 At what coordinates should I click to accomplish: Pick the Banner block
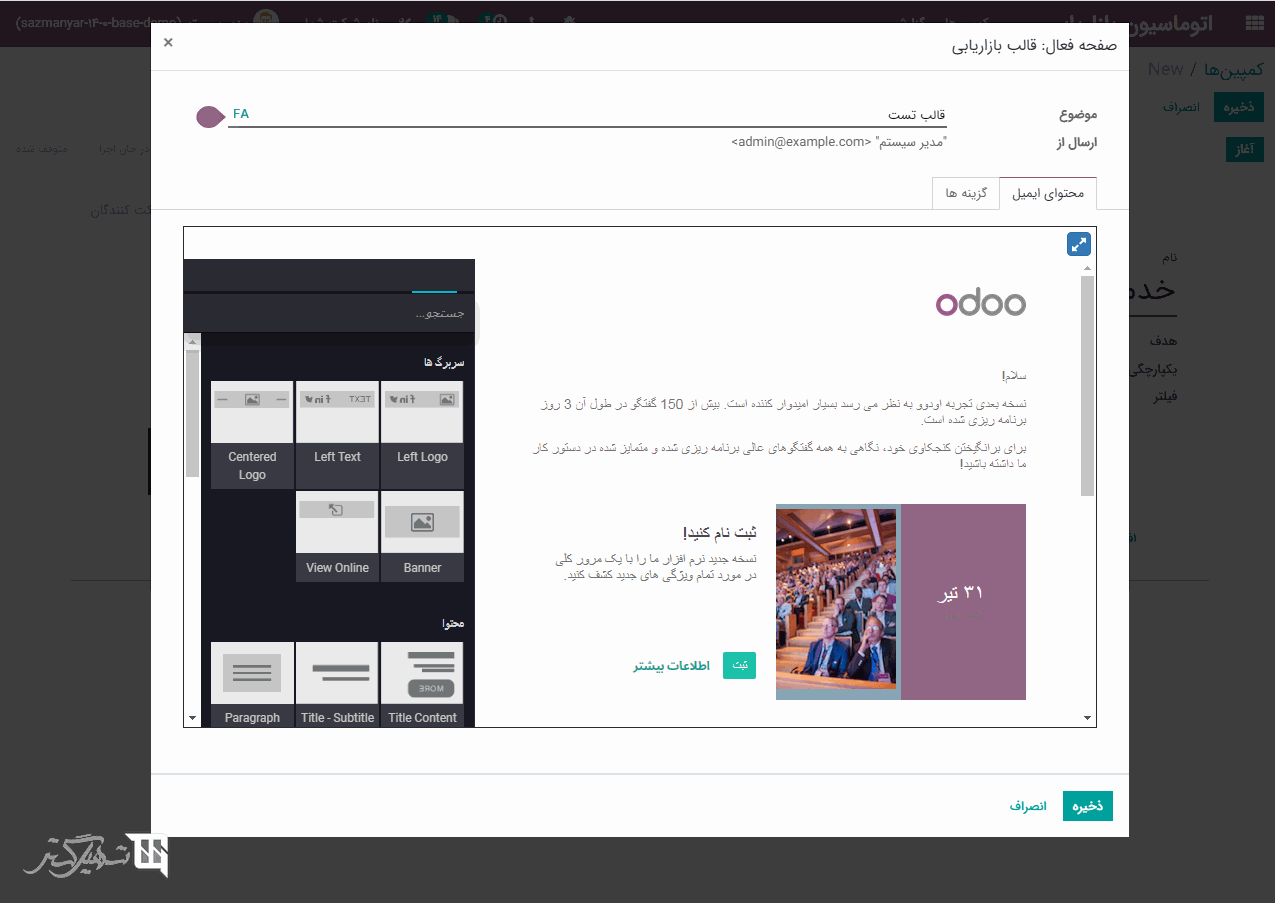coord(422,536)
